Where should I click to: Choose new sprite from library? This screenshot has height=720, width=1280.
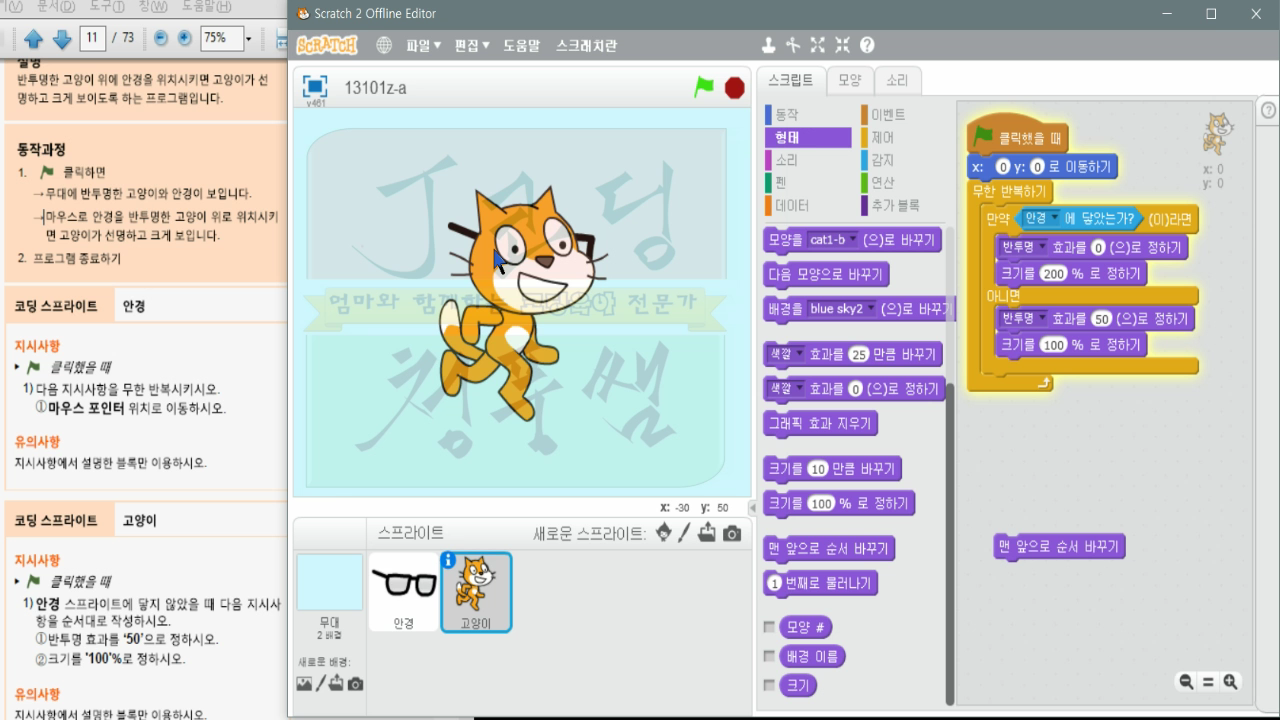pyautogui.click(x=664, y=533)
